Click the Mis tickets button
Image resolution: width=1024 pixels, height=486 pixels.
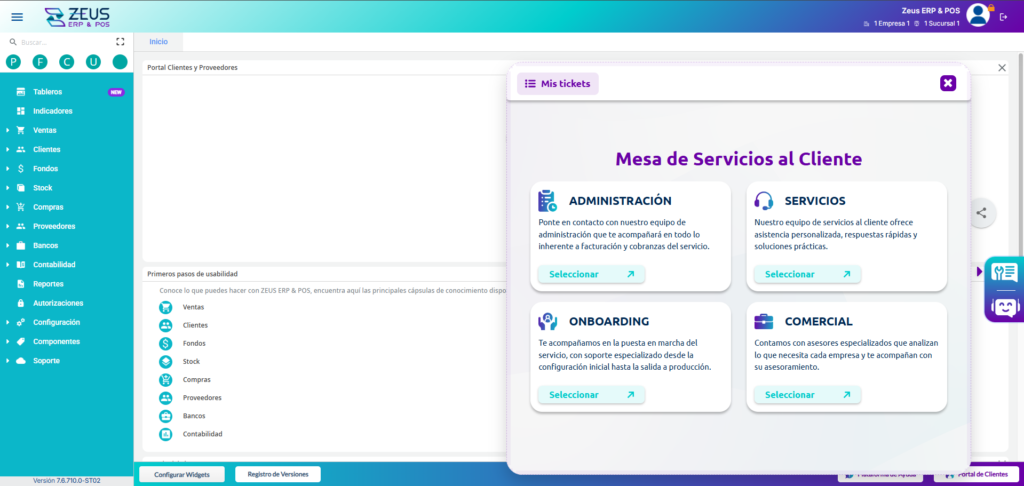point(557,84)
